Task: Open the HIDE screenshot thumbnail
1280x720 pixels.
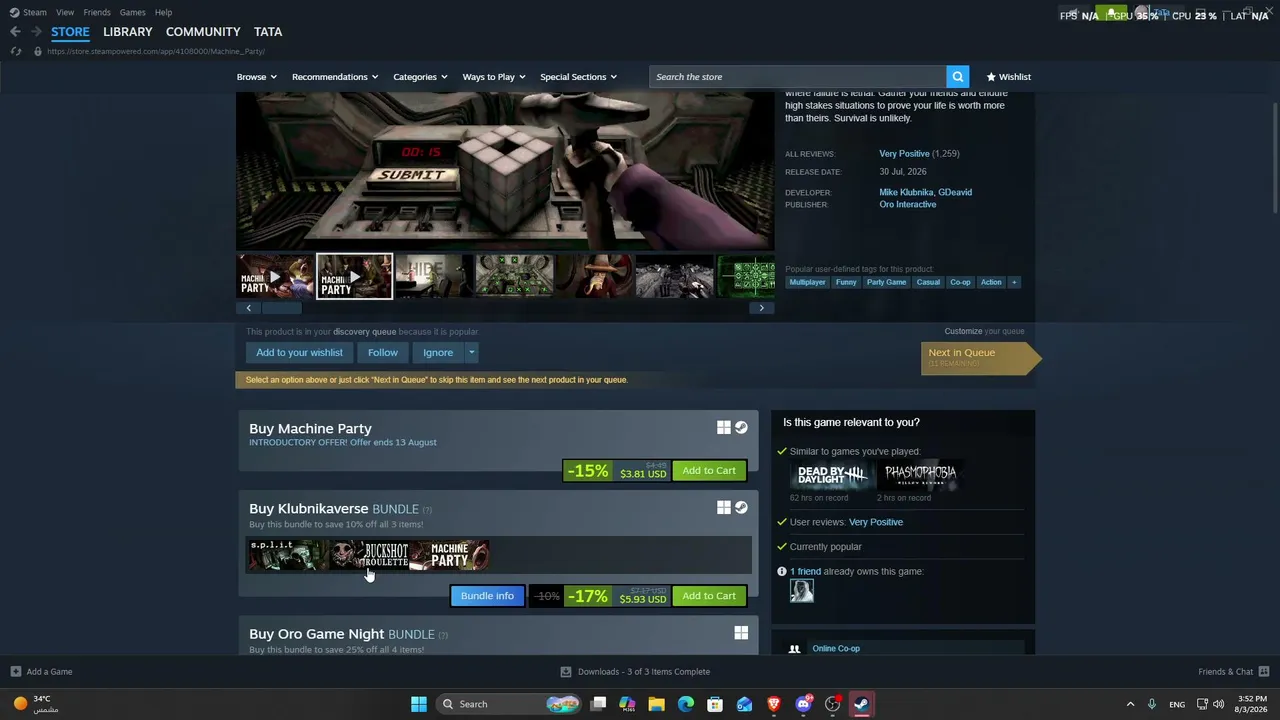Action: pos(434,277)
